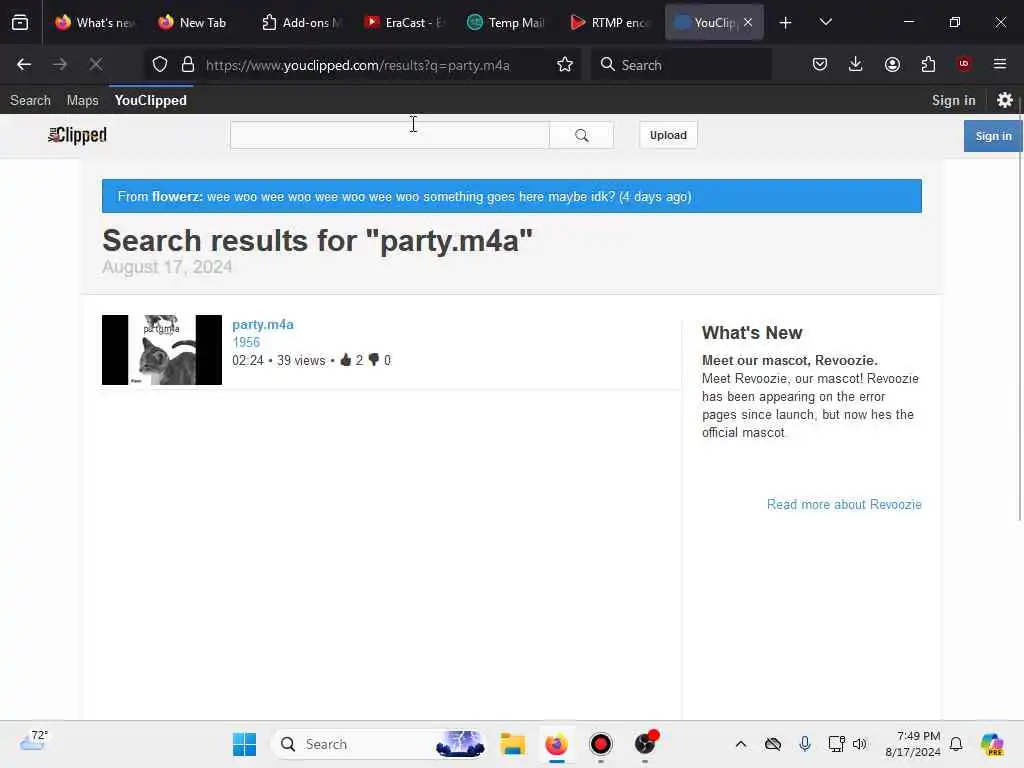The width and height of the screenshot is (1024, 768).
Task: Open Read more about Revoozie link
Action: pyautogui.click(x=844, y=504)
